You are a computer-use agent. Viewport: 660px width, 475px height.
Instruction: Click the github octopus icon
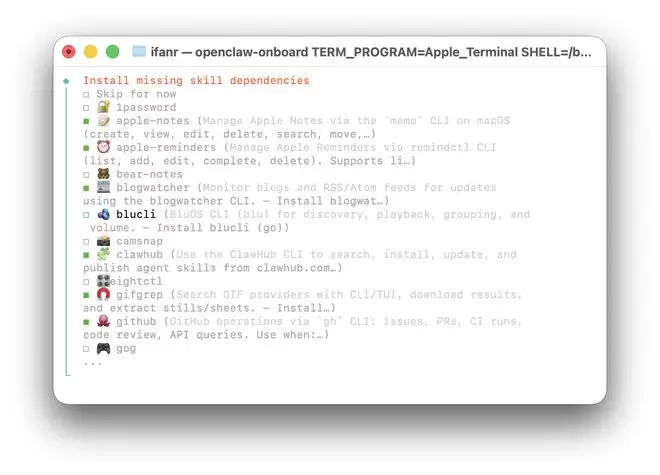coord(104,321)
